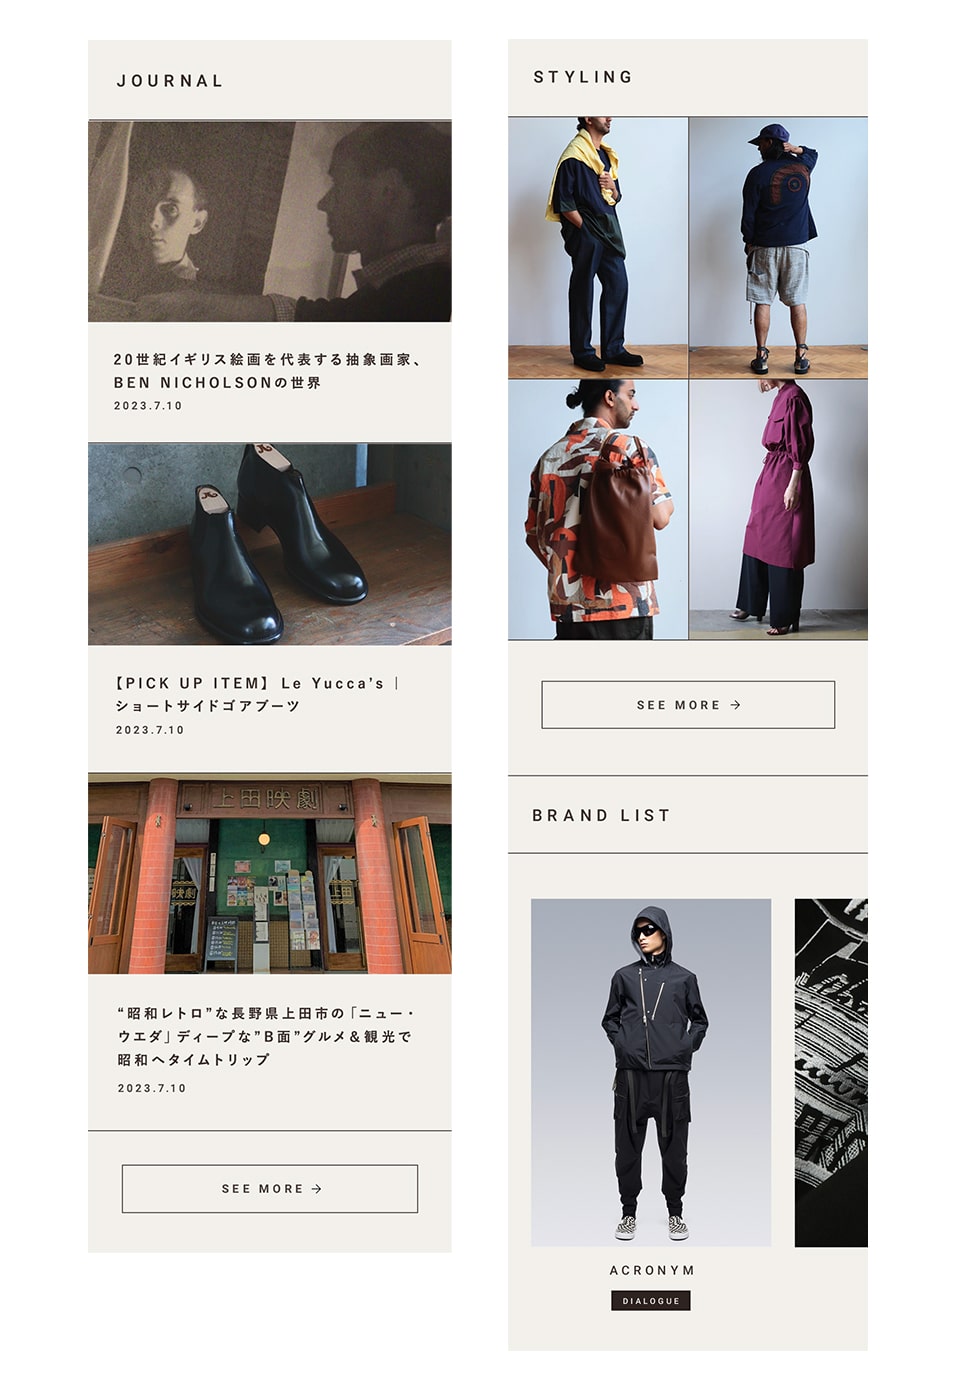Open the black side gore boots image
The height and width of the screenshot is (1400, 960).
(269, 544)
